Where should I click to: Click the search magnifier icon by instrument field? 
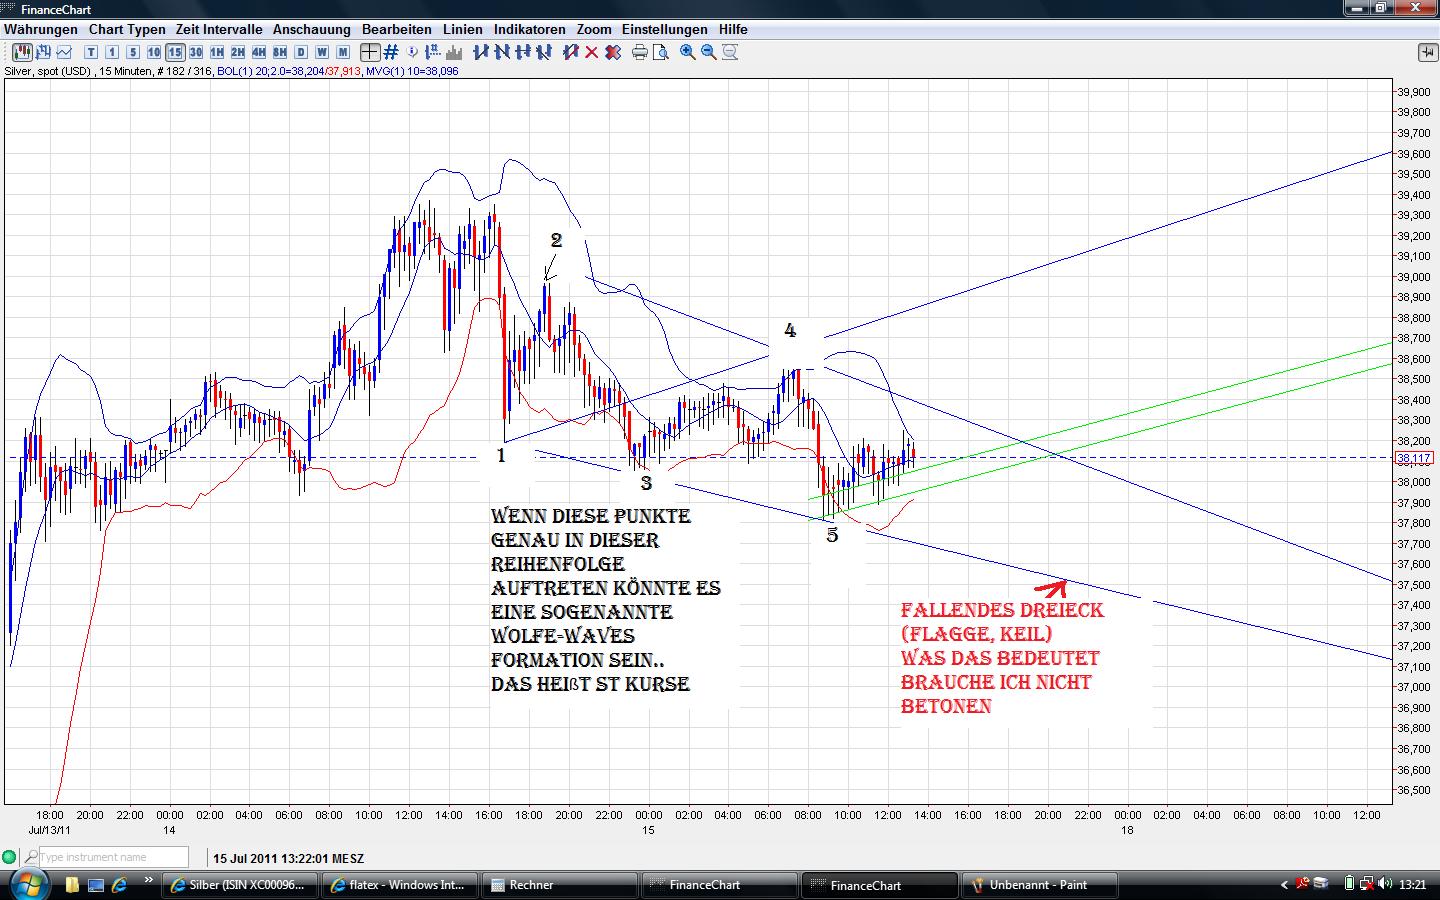pos(31,857)
